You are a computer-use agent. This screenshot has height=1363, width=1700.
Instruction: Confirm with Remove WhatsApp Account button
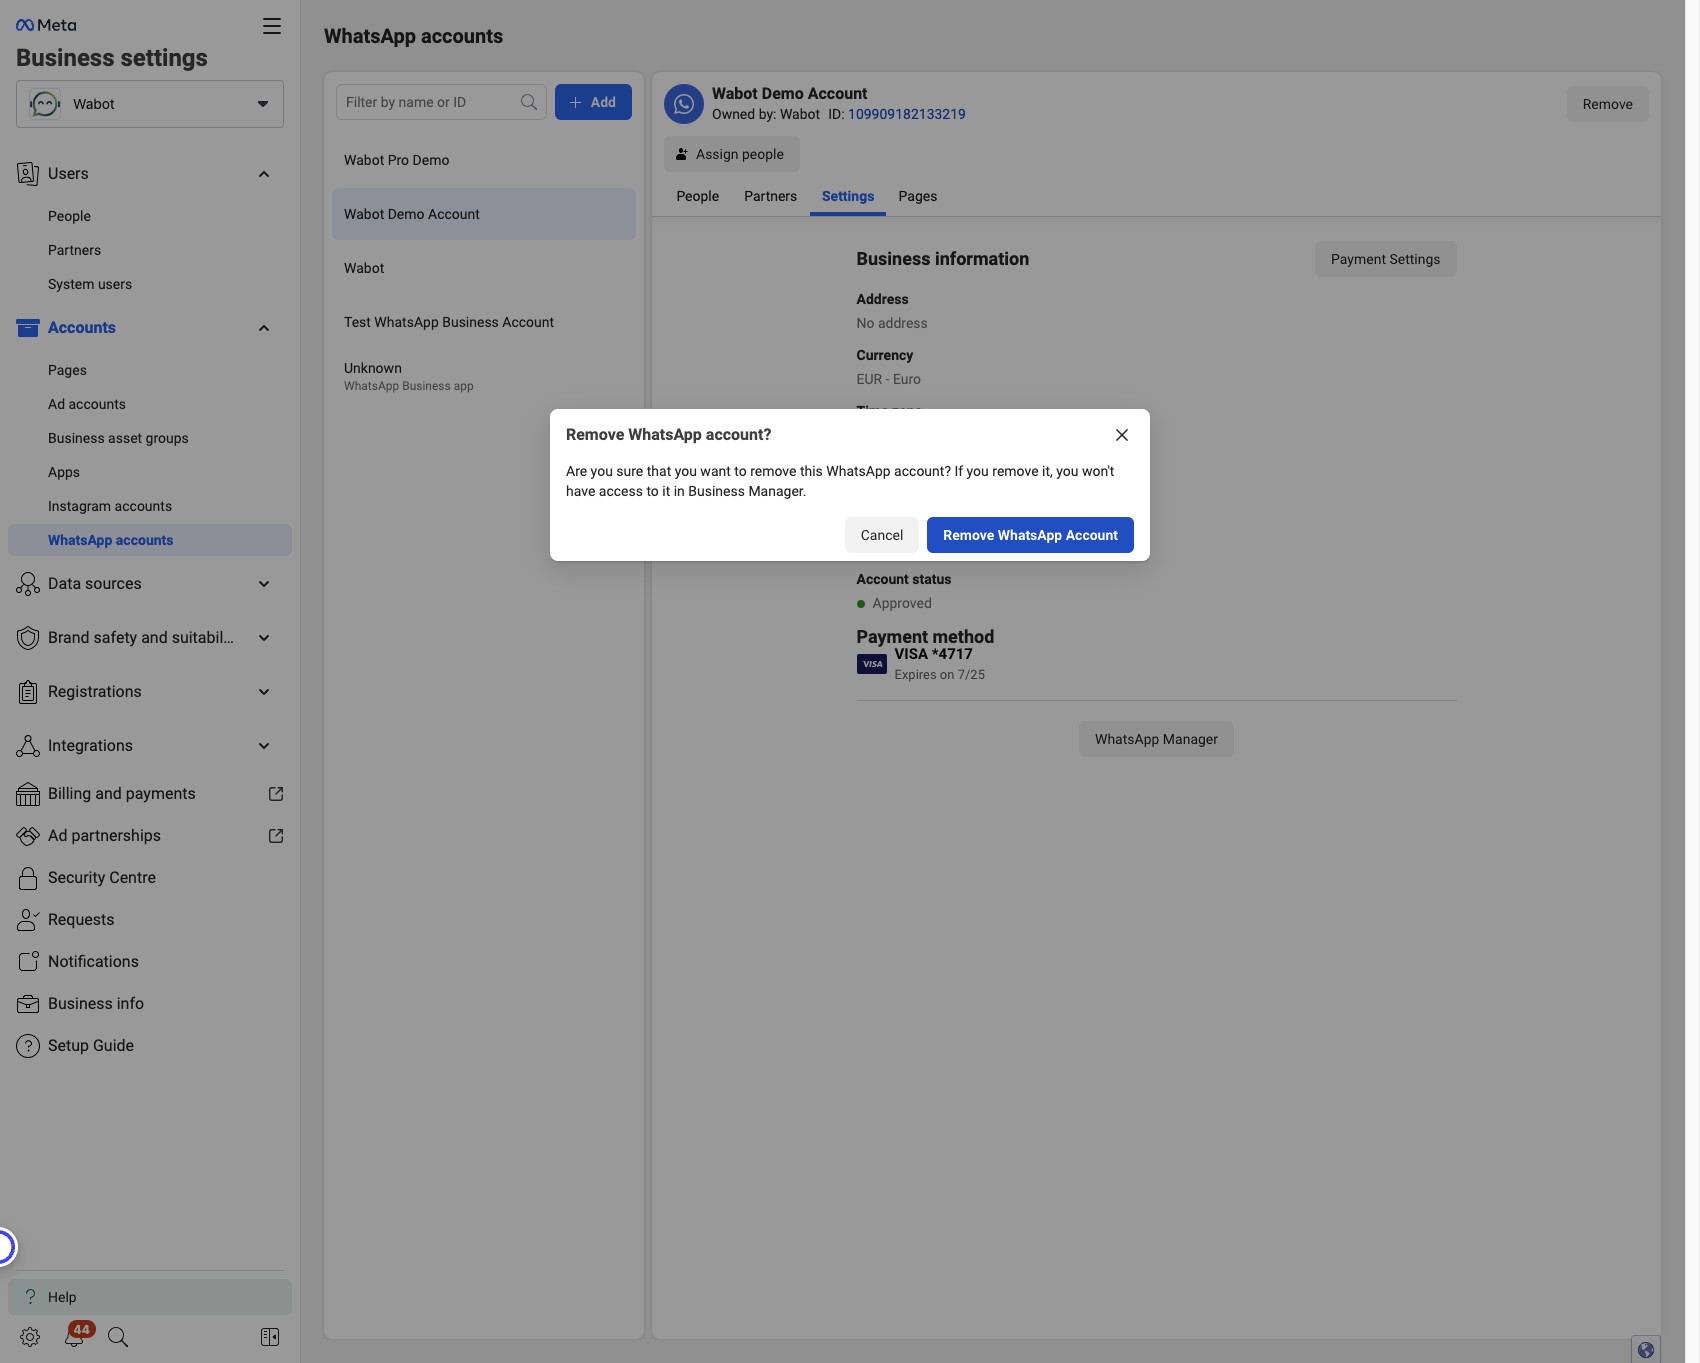tap(1030, 535)
